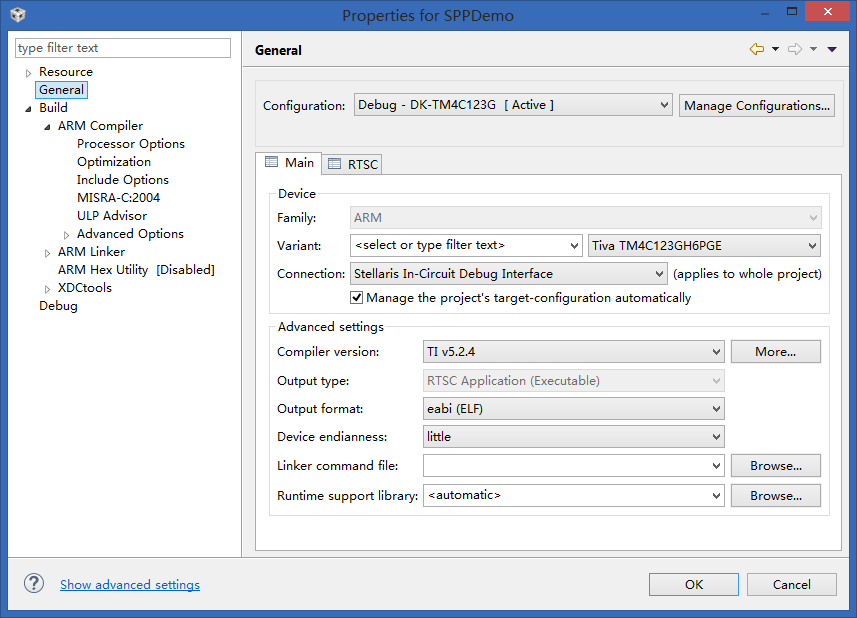Open the view menu triangle icon

tap(832, 49)
